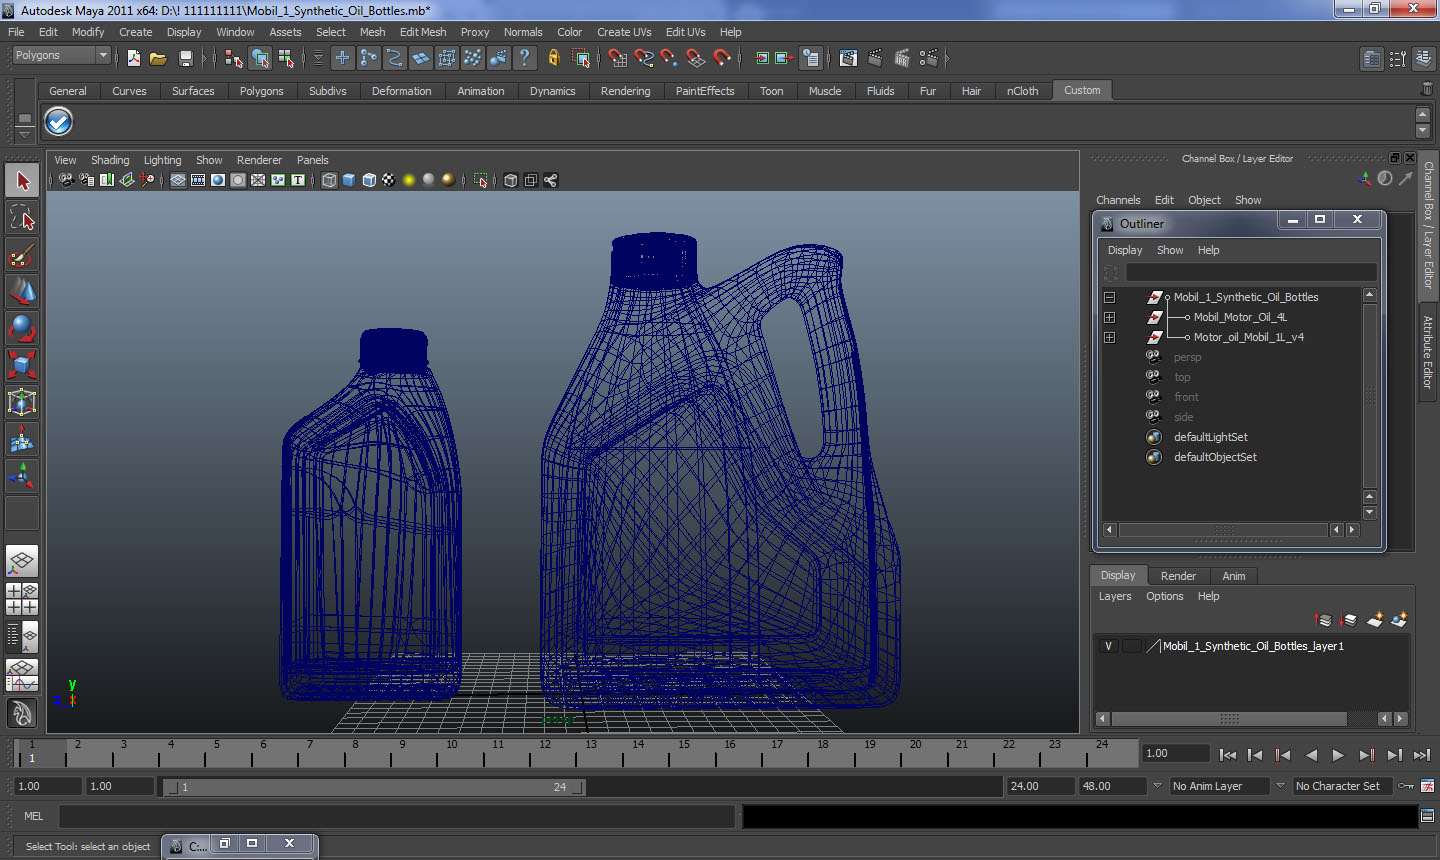Click MEL command line language toggle
Image resolution: width=1440 pixels, height=860 pixels.
point(34,816)
